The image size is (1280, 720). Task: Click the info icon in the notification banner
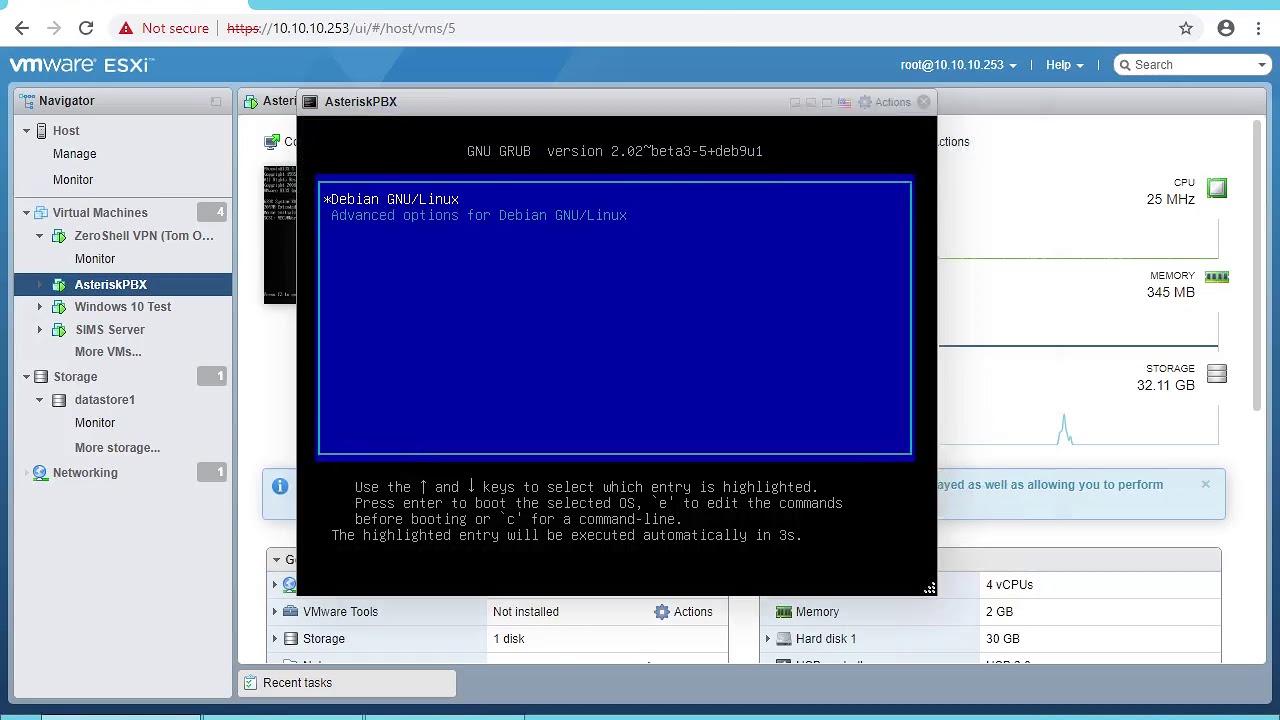280,486
